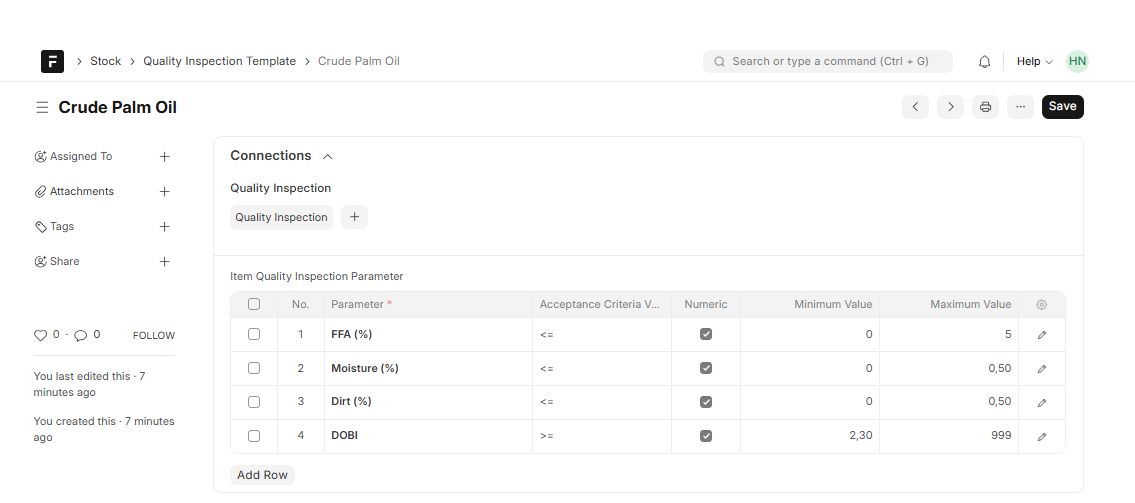Check the select-all rows header checkbox
Image resolution: width=1135 pixels, height=503 pixels.
(254, 305)
